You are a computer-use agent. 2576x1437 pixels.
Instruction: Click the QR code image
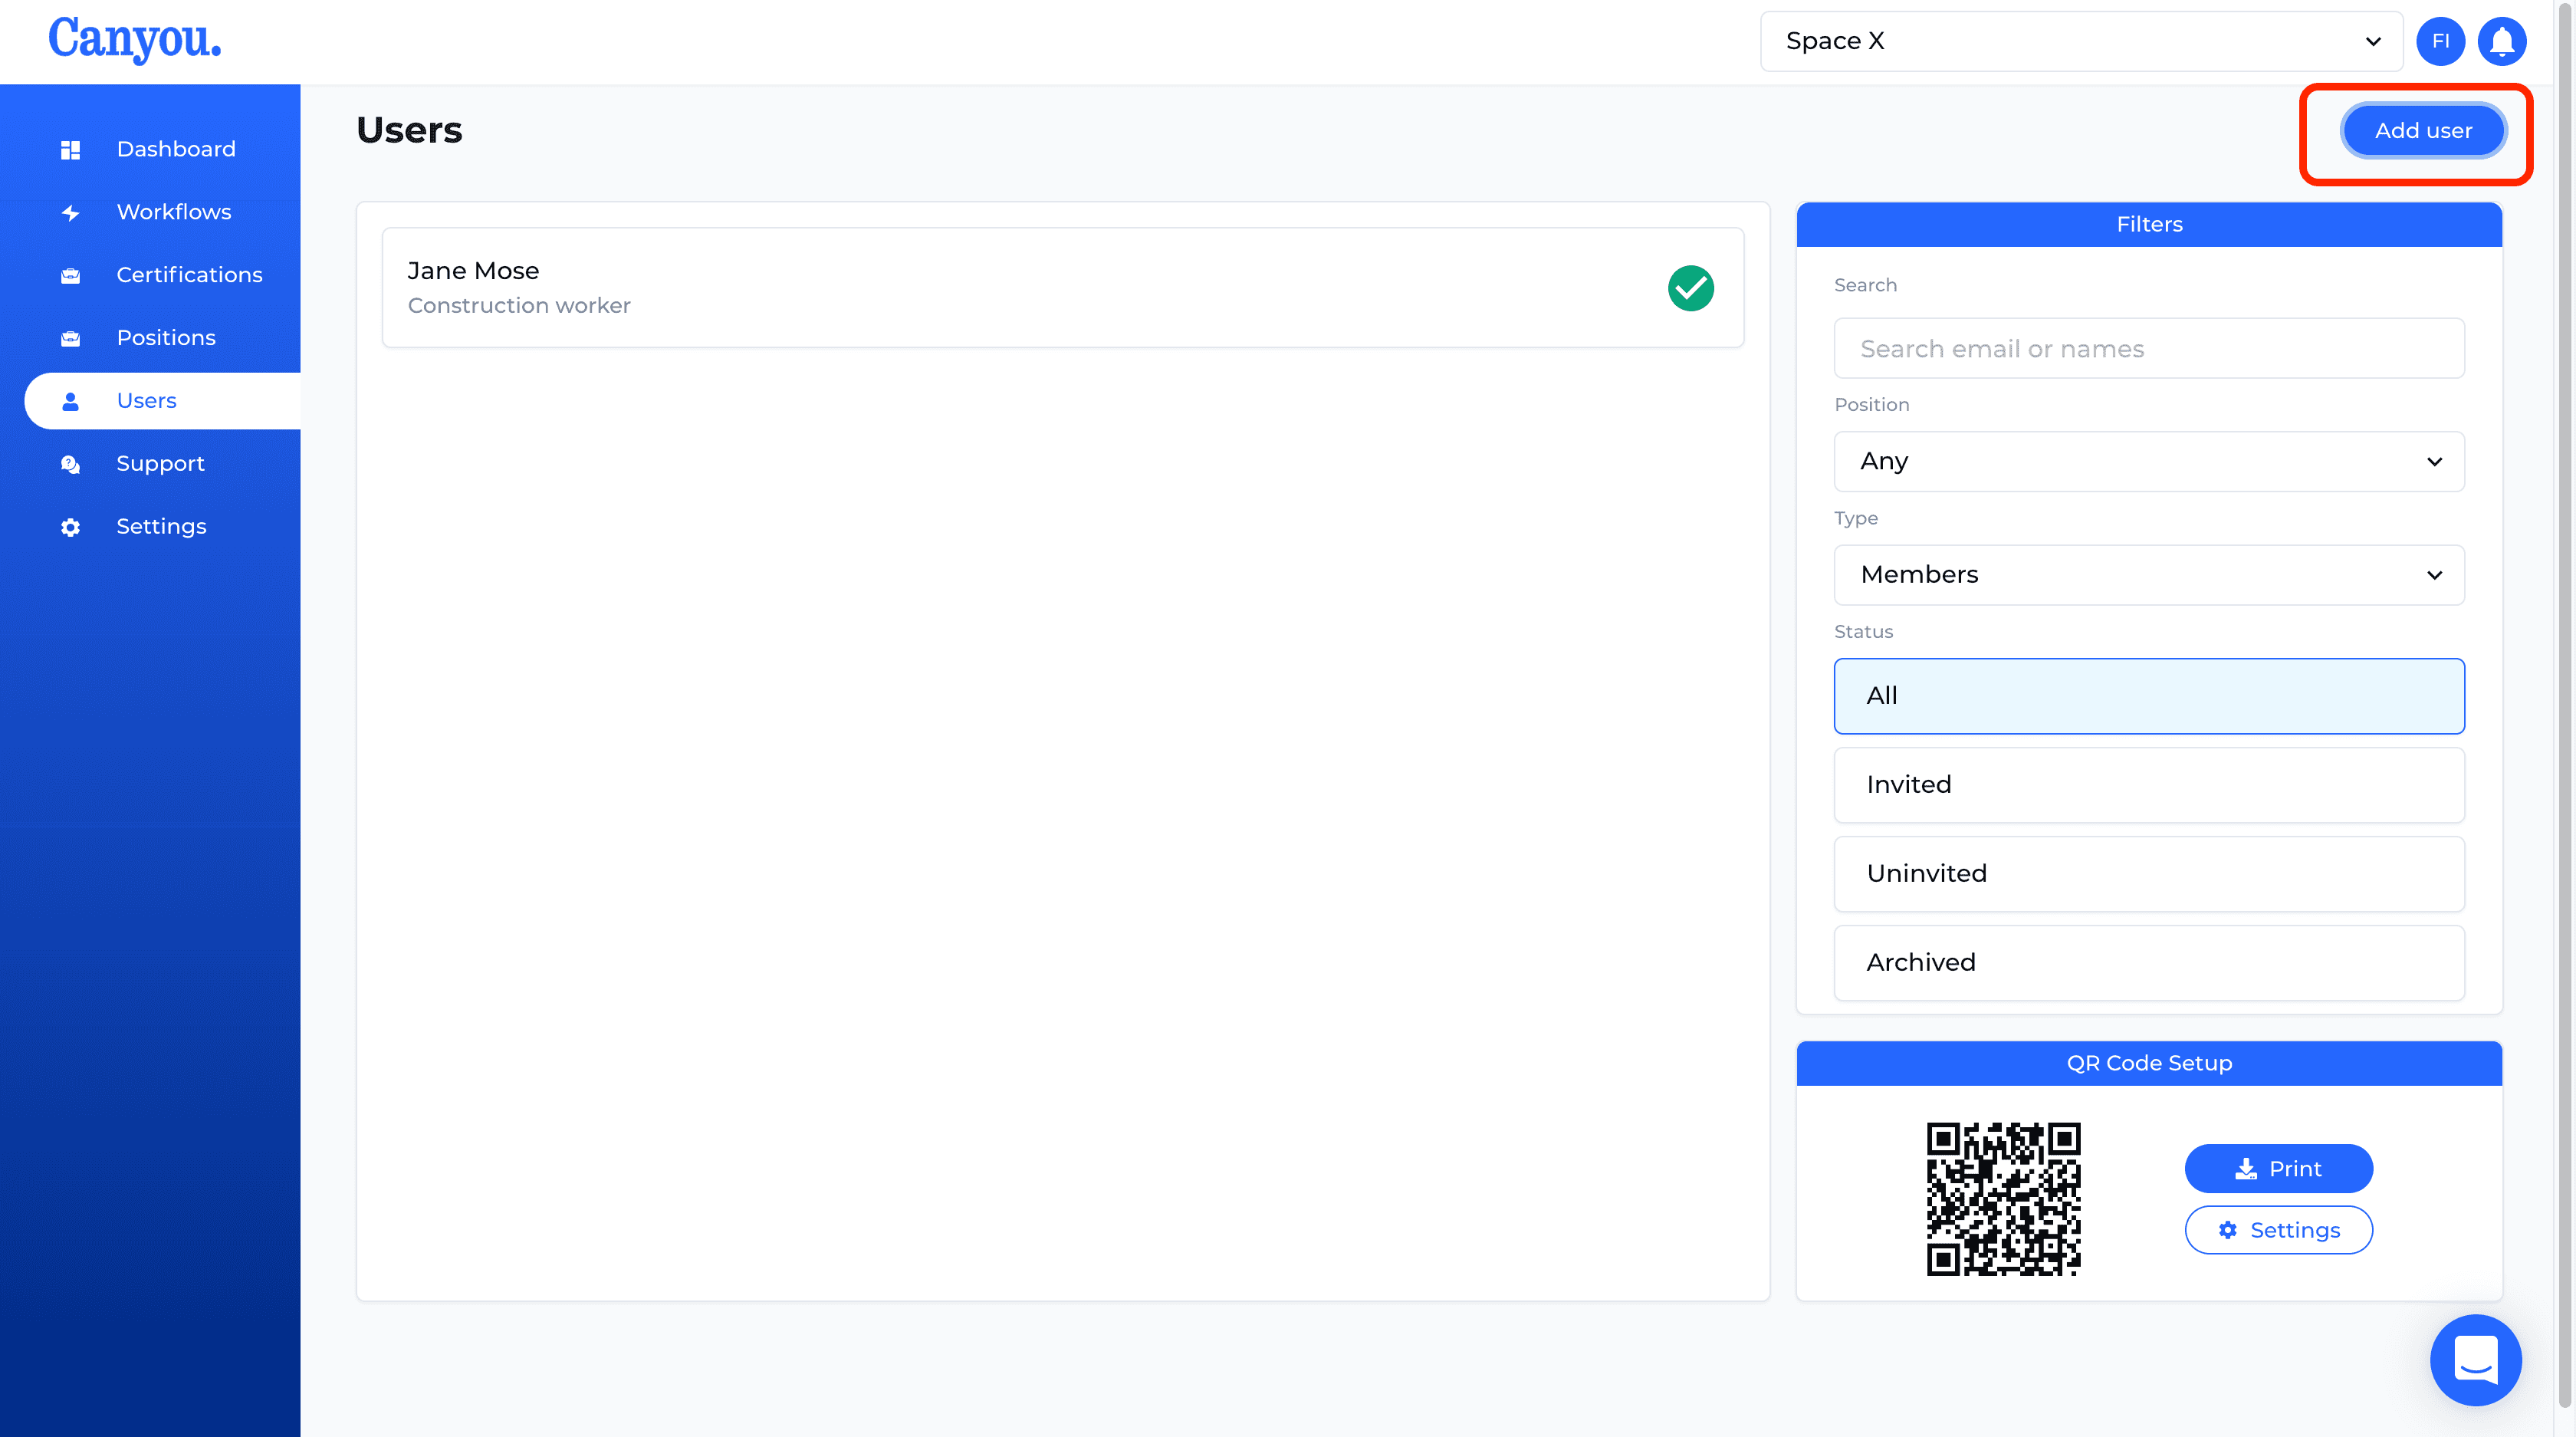[2003, 1198]
